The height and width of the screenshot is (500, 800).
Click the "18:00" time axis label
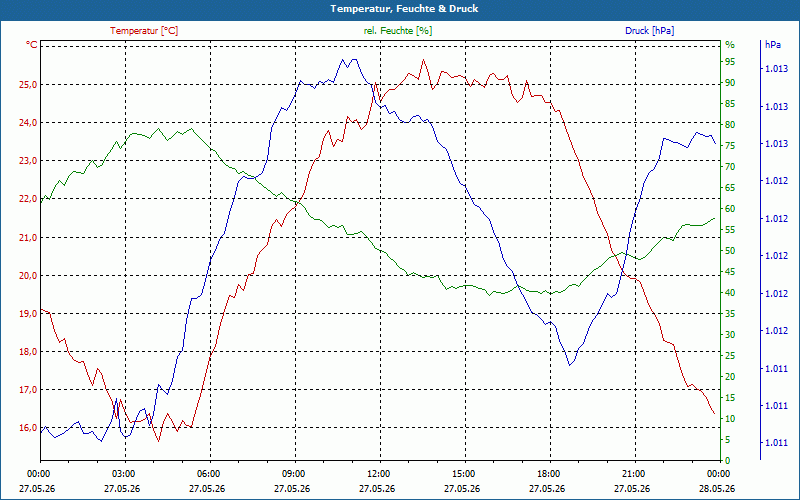click(547, 473)
